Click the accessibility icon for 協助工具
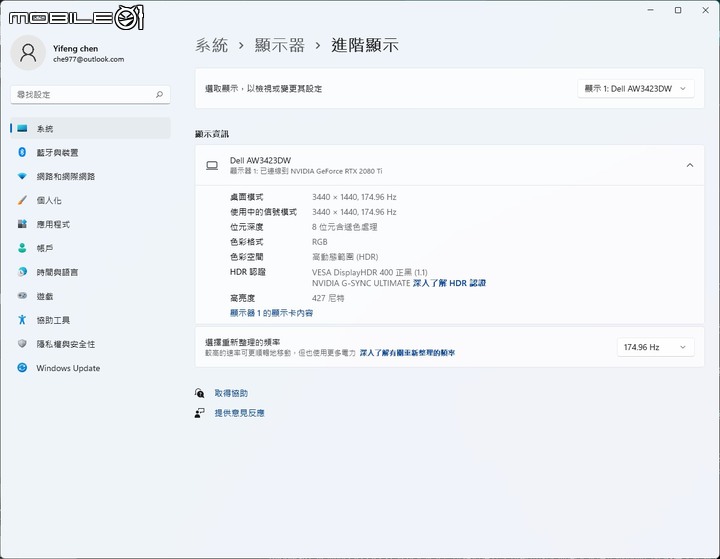 point(22,320)
